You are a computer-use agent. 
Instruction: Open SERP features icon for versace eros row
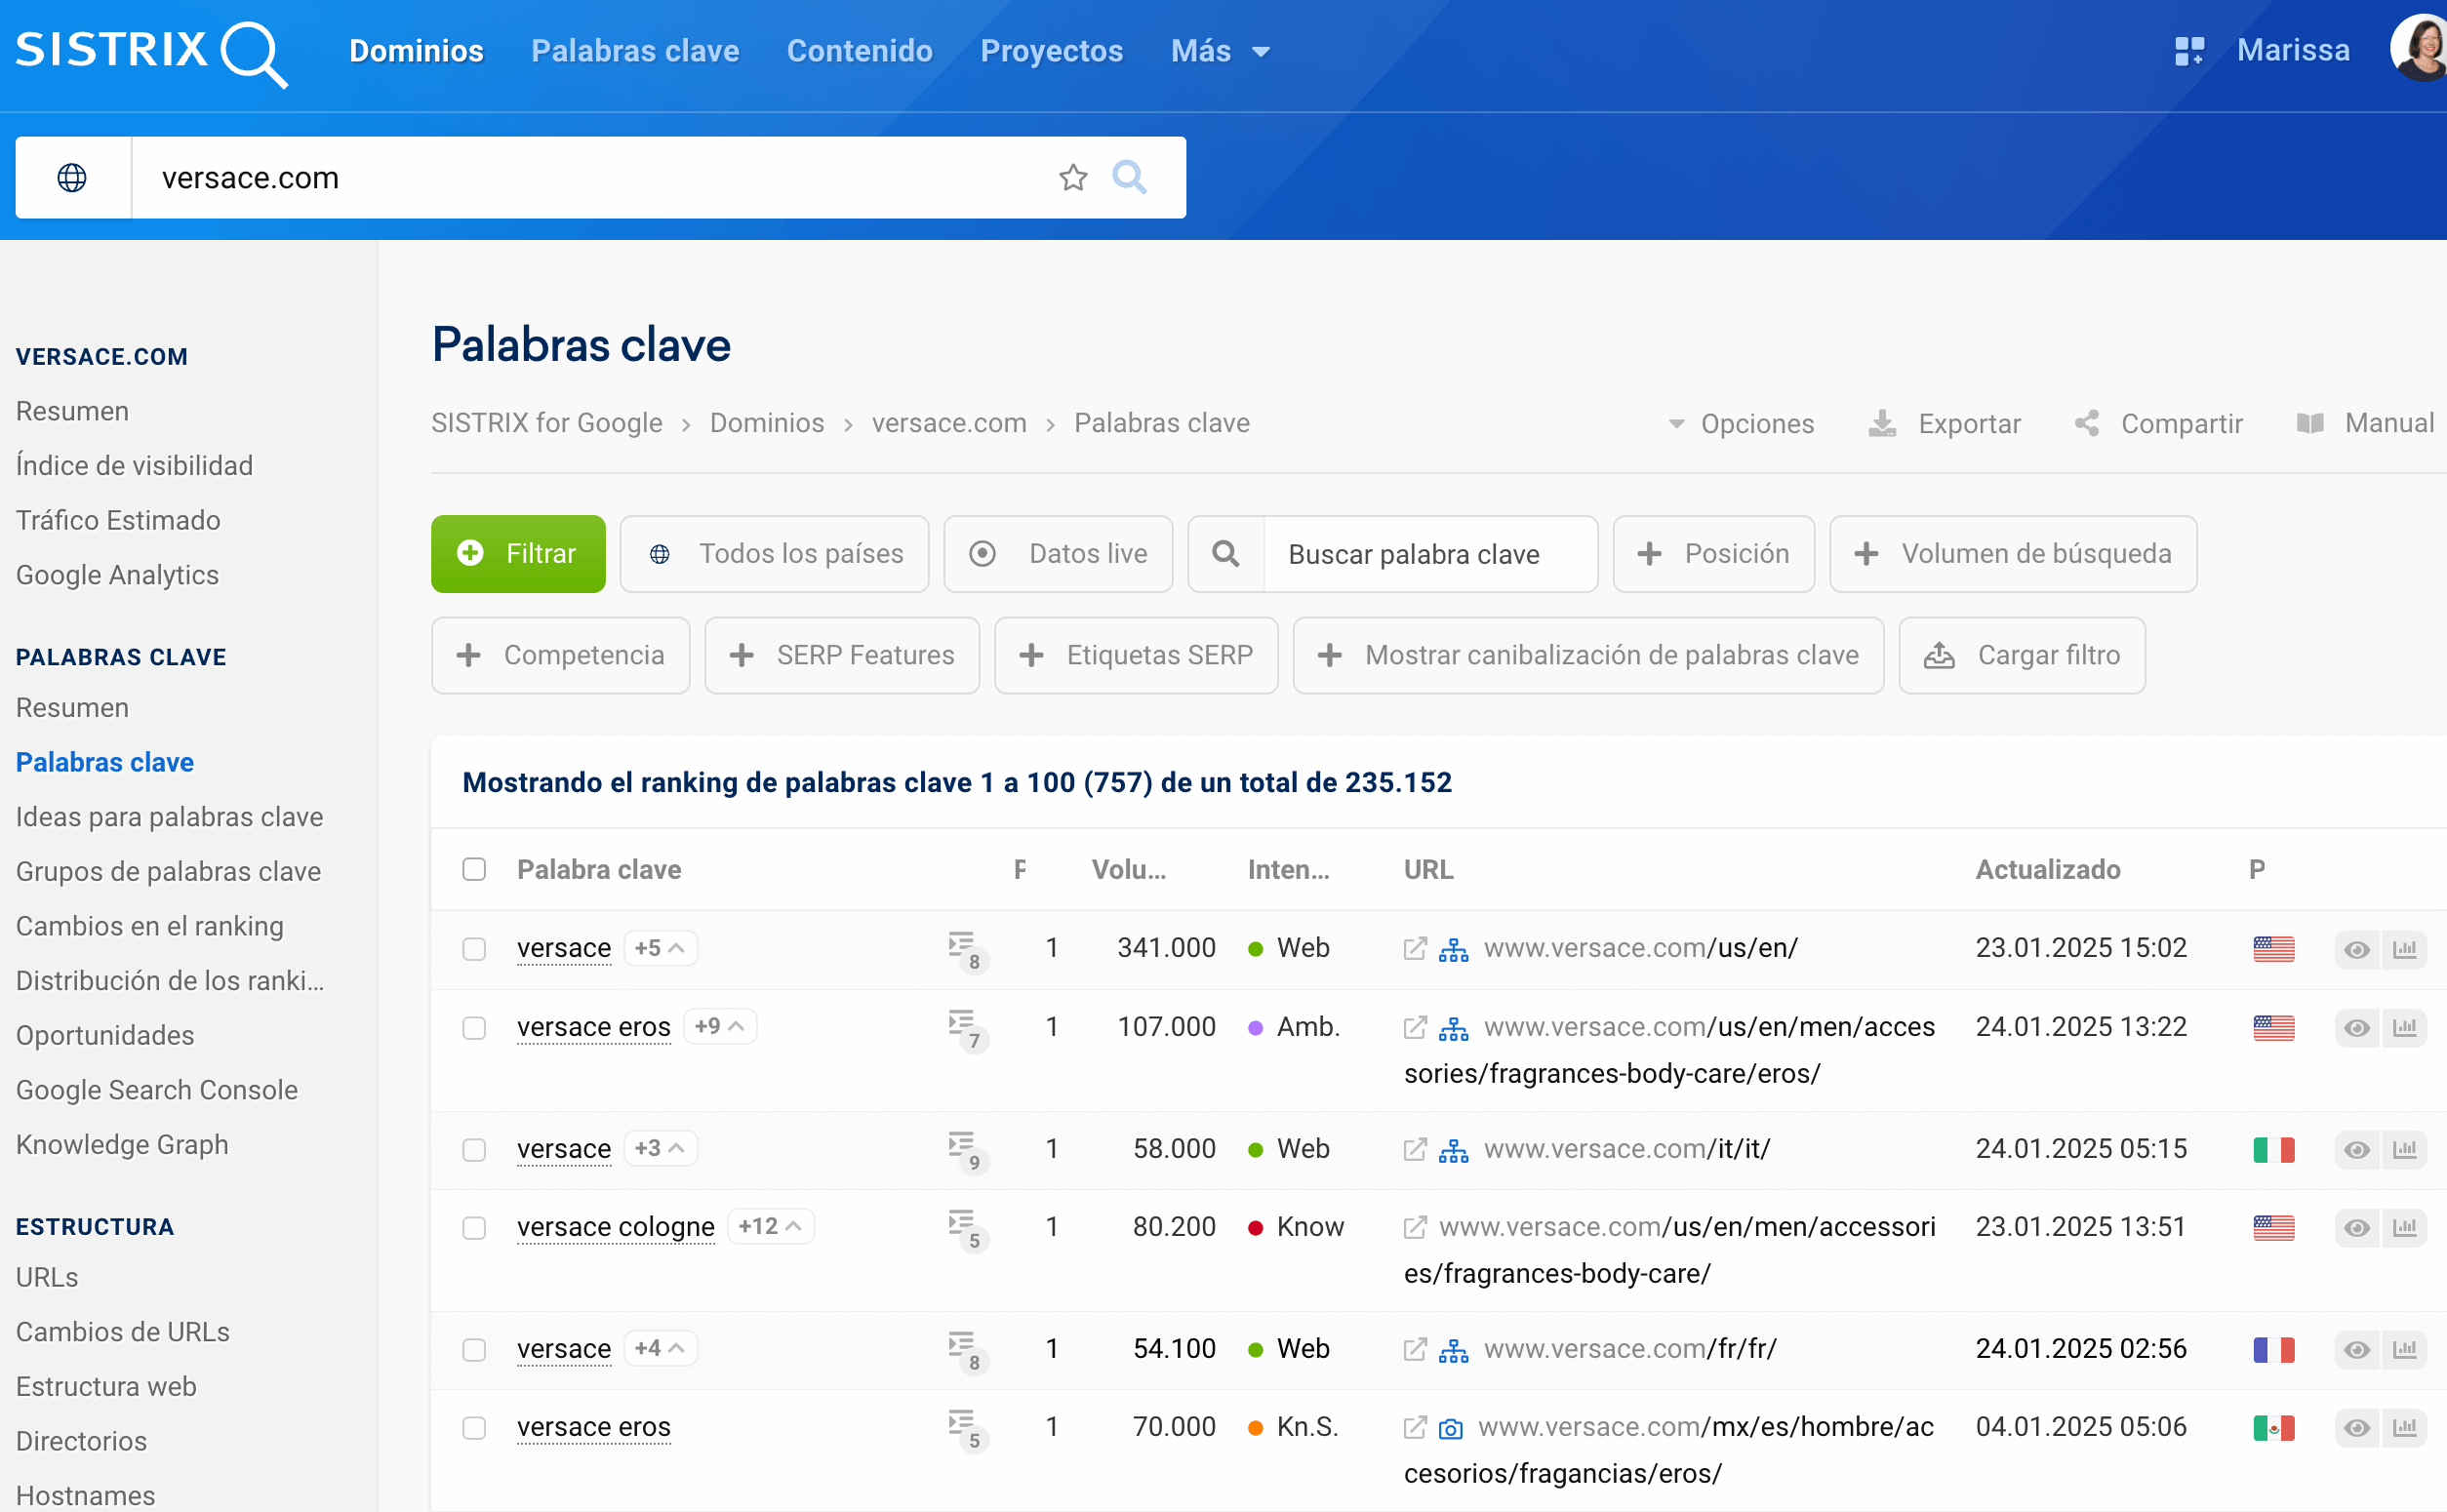(964, 1028)
